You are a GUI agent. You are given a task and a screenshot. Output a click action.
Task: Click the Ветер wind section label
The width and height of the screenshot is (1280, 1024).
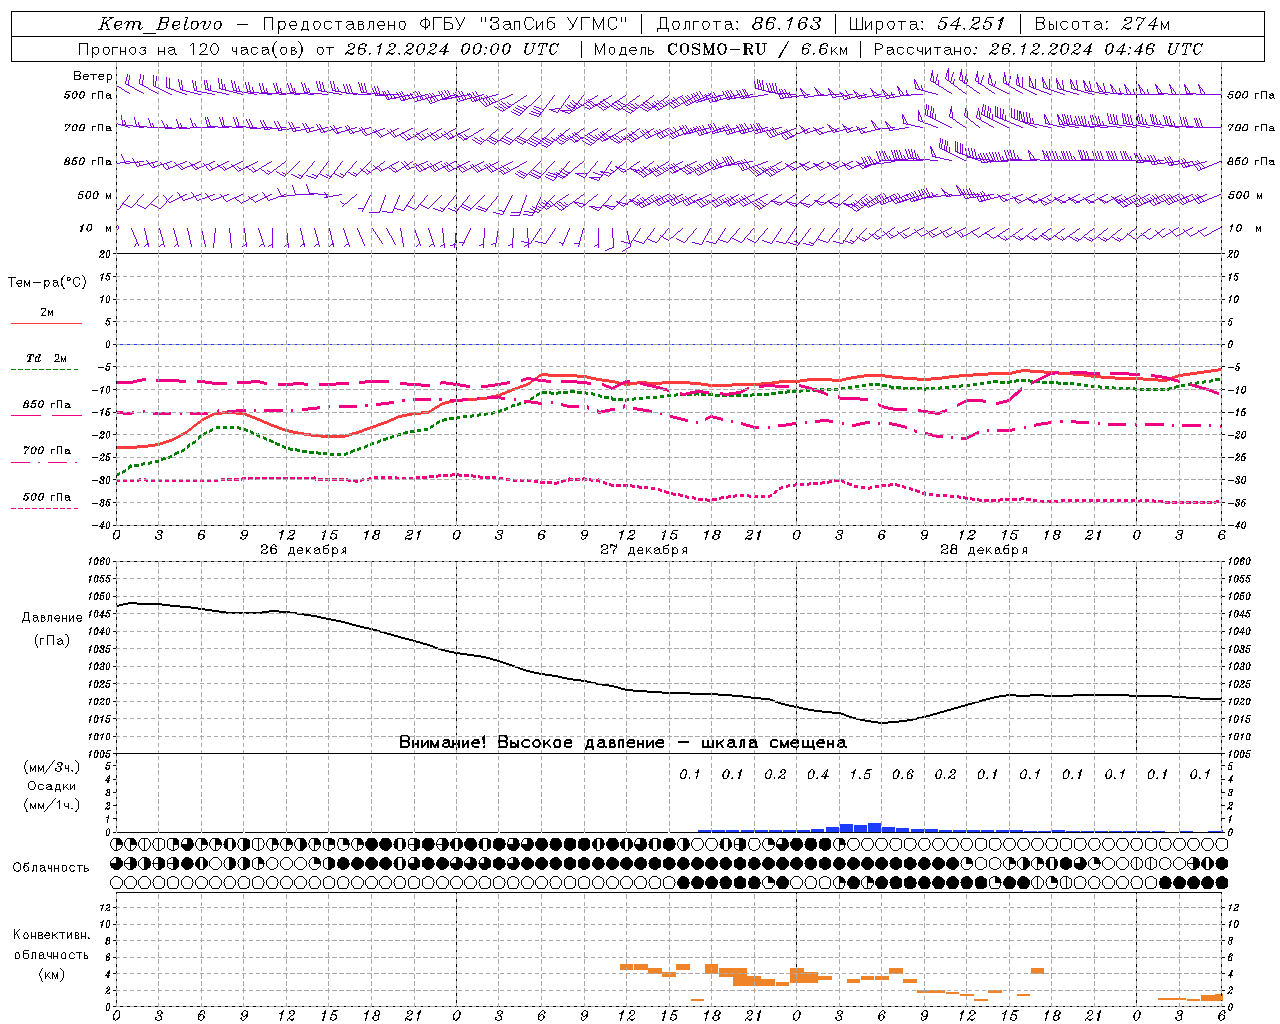[x=93, y=76]
